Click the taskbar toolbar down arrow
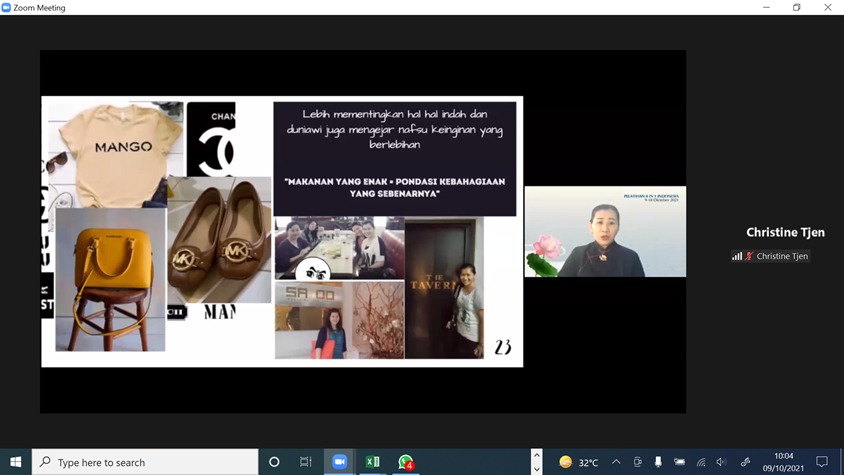The image size is (844, 475). pos(537,469)
